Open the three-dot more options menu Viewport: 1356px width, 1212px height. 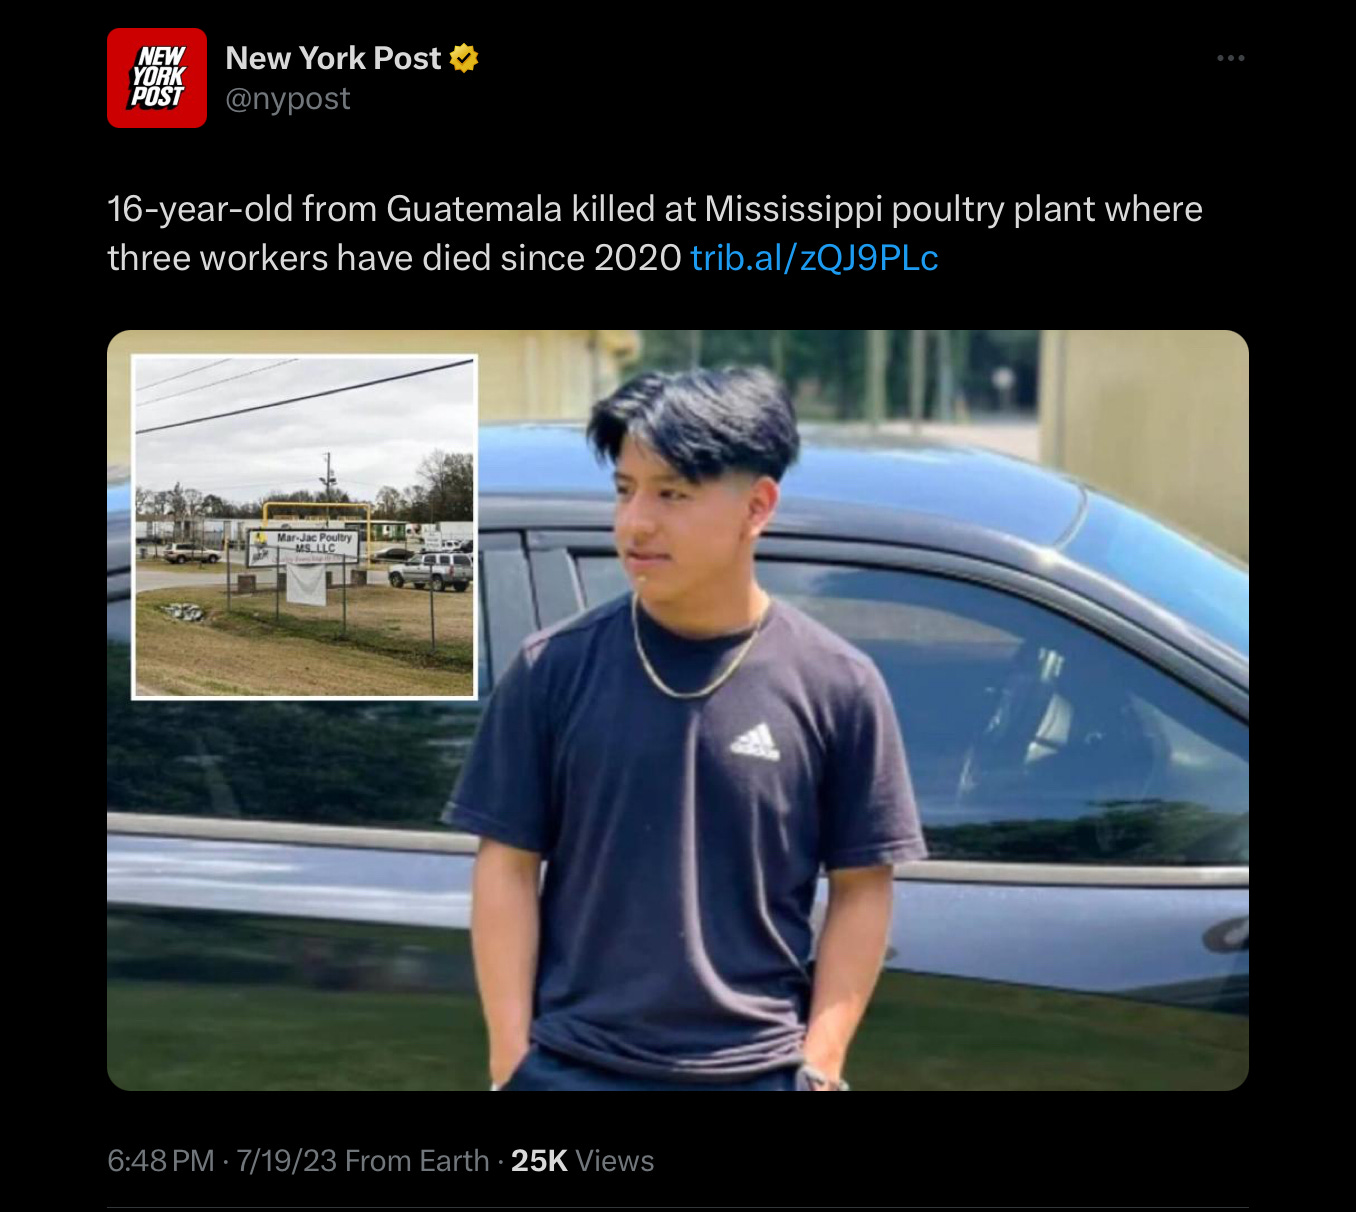click(1230, 58)
